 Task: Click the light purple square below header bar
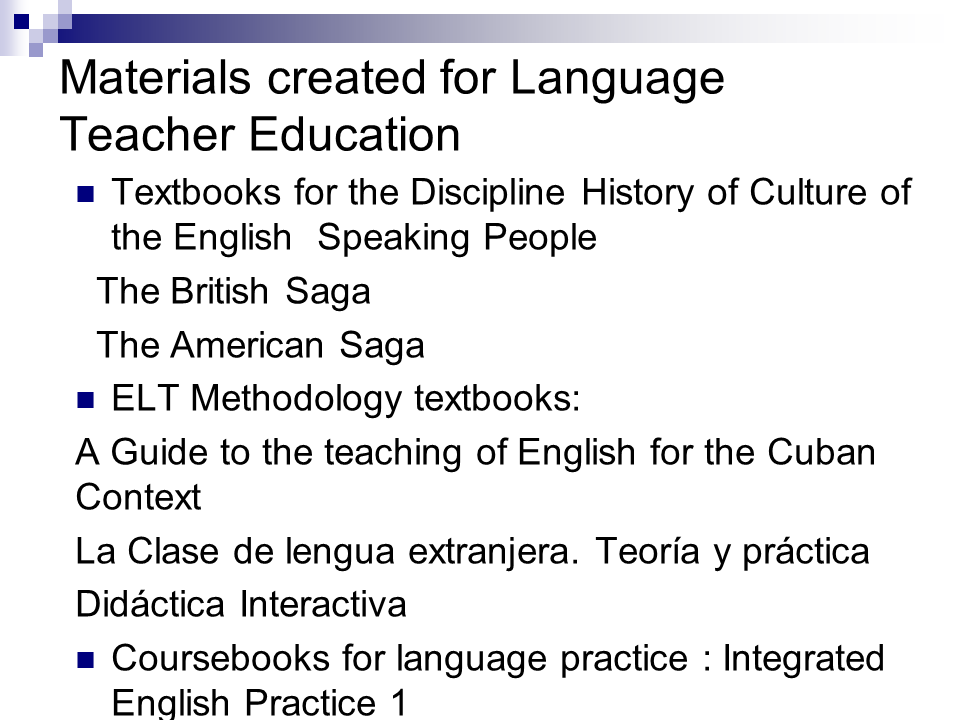36,50
